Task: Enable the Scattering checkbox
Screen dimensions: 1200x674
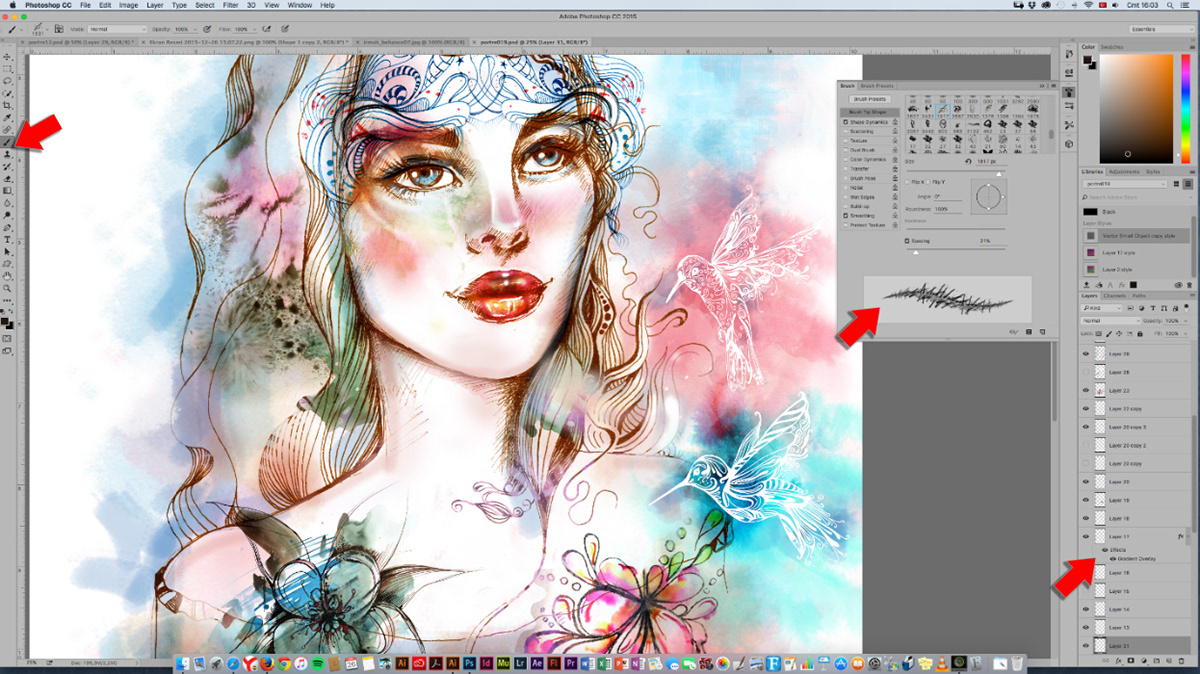Action: click(x=845, y=131)
